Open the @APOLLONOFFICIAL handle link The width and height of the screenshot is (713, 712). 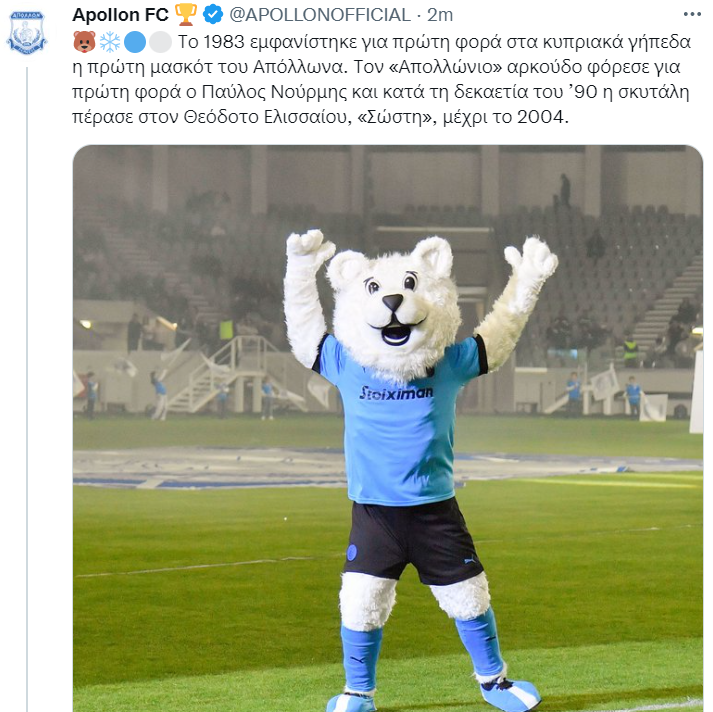[321, 14]
